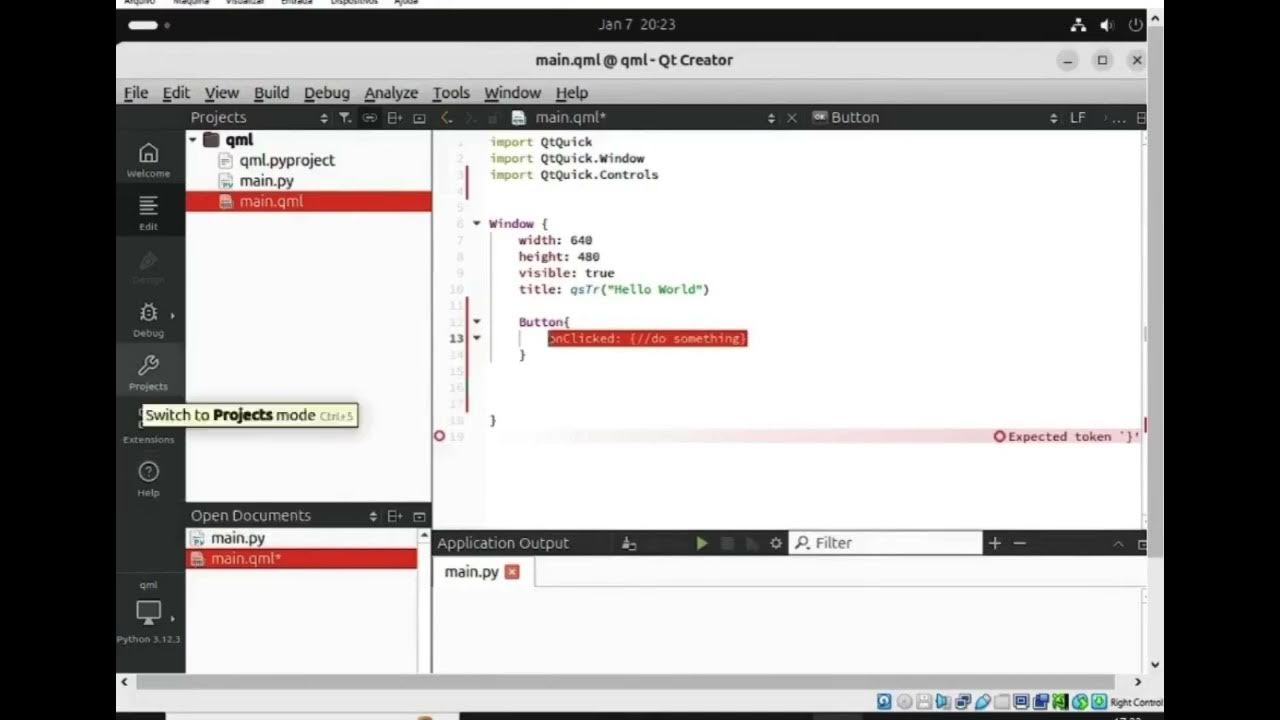Click the network icon in the system top bar
Viewport: 1280px width, 720px height.
[1078, 25]
